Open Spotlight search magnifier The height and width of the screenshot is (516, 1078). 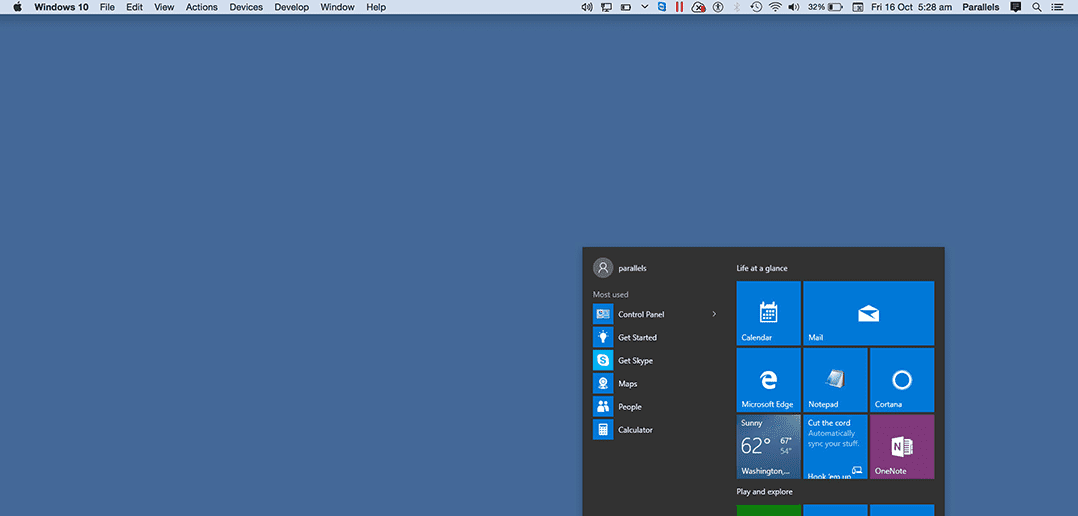tap(1037, 7)
